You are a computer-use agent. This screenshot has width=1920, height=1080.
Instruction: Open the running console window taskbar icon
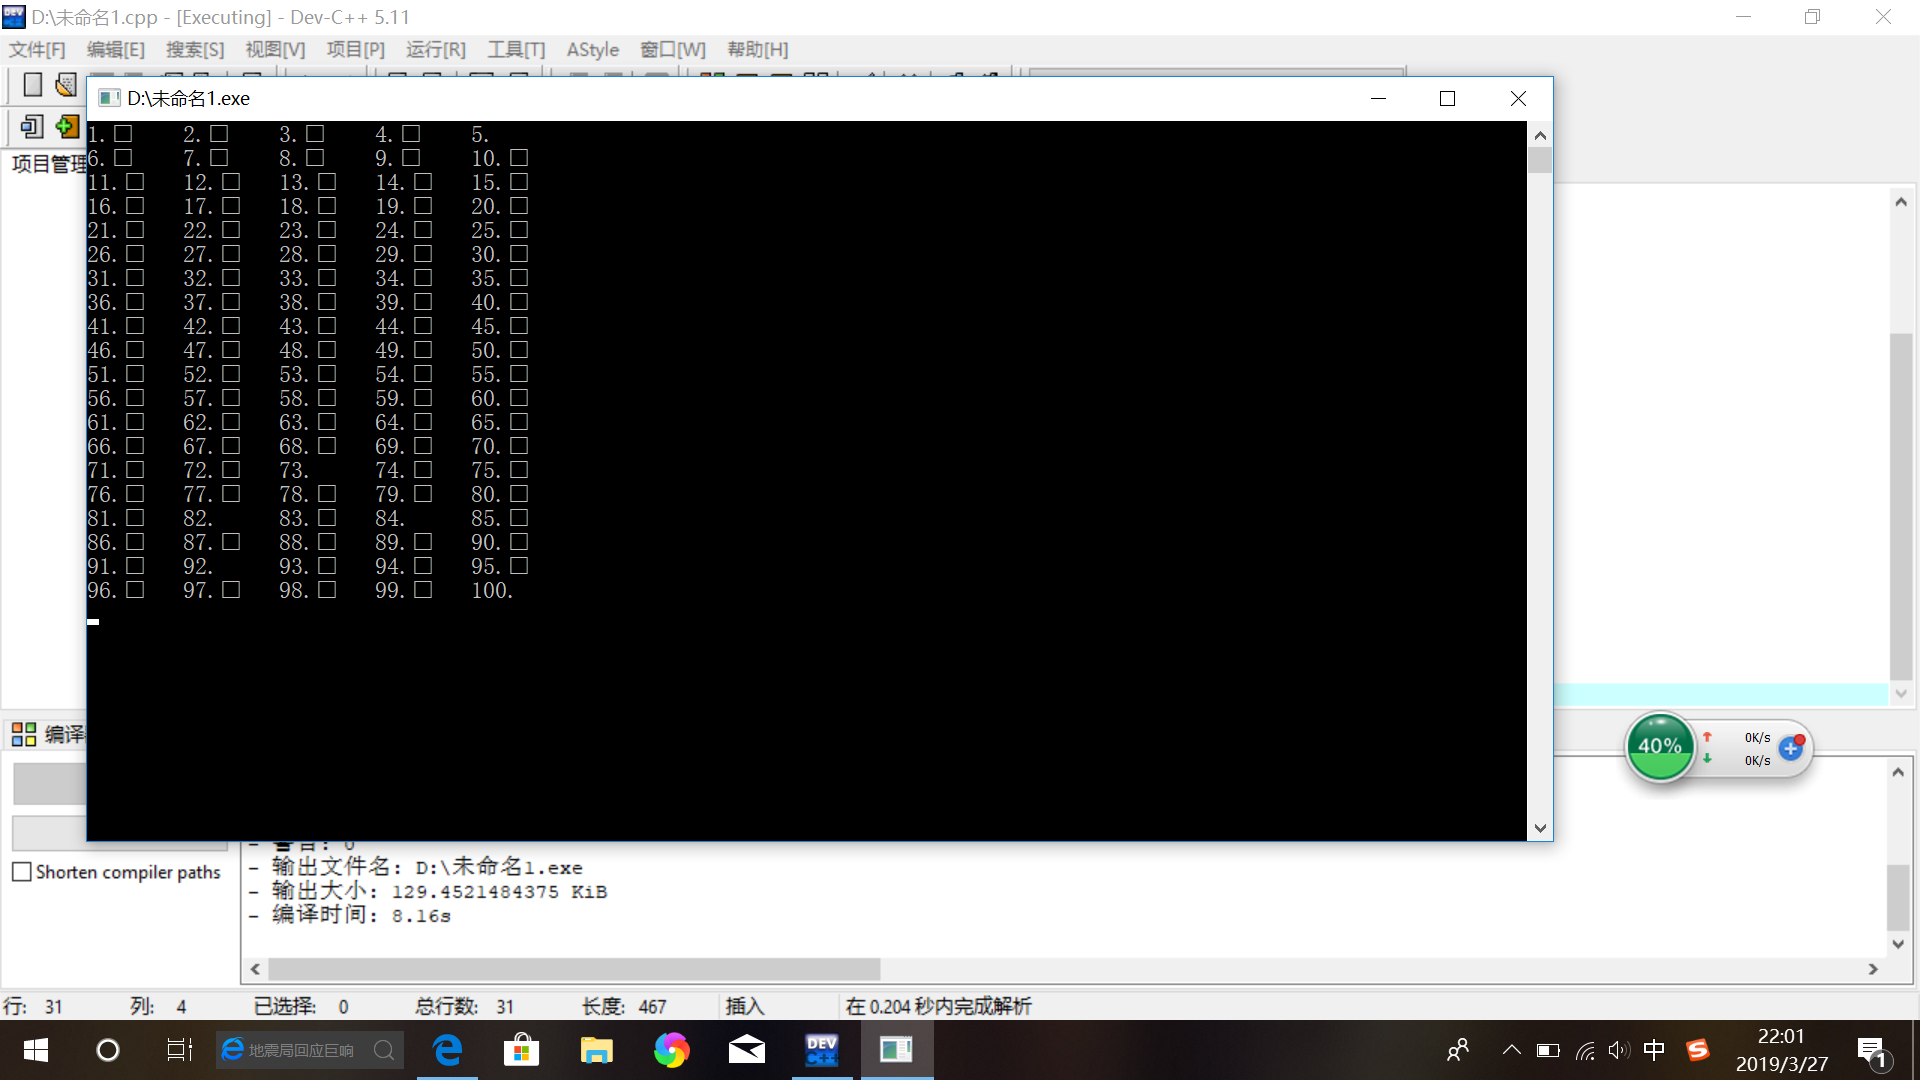tap(896, 1050)
